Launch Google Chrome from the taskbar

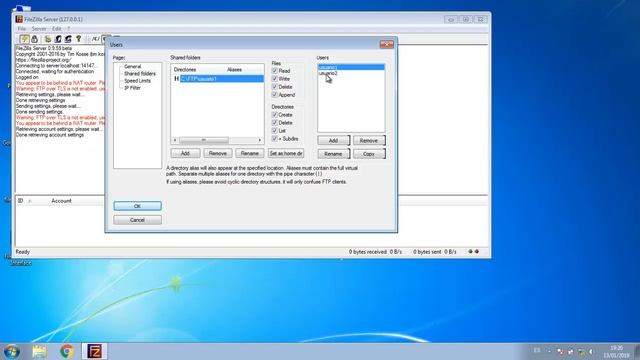point(67,351)
